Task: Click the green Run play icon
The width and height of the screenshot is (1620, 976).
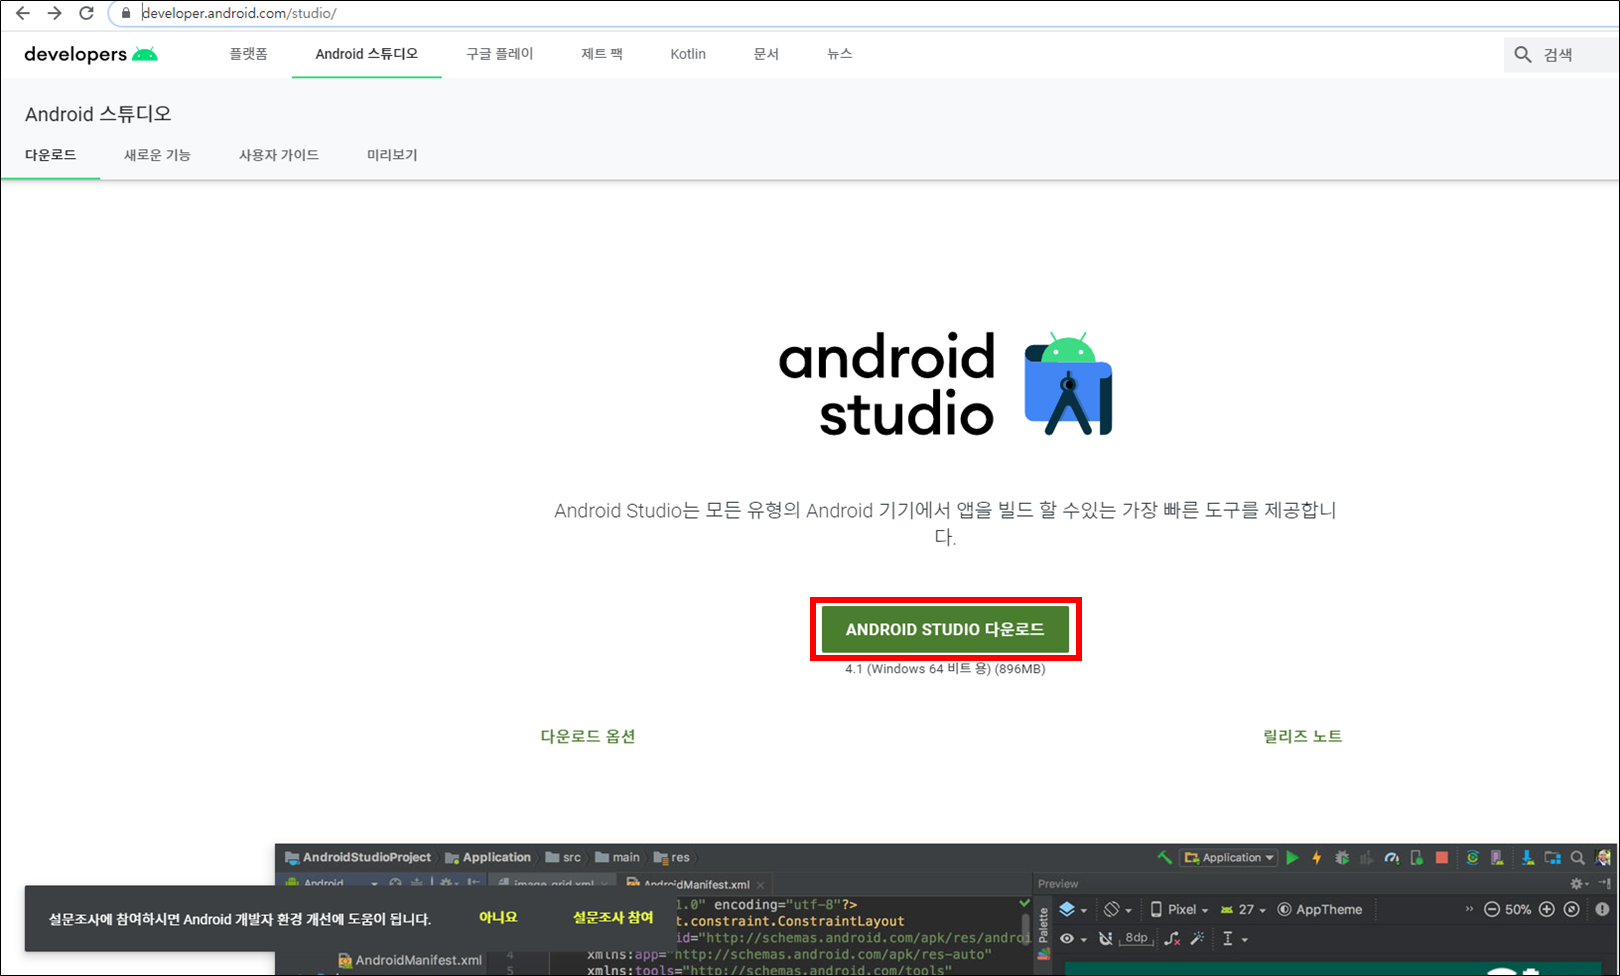Action: (1292, 858)
